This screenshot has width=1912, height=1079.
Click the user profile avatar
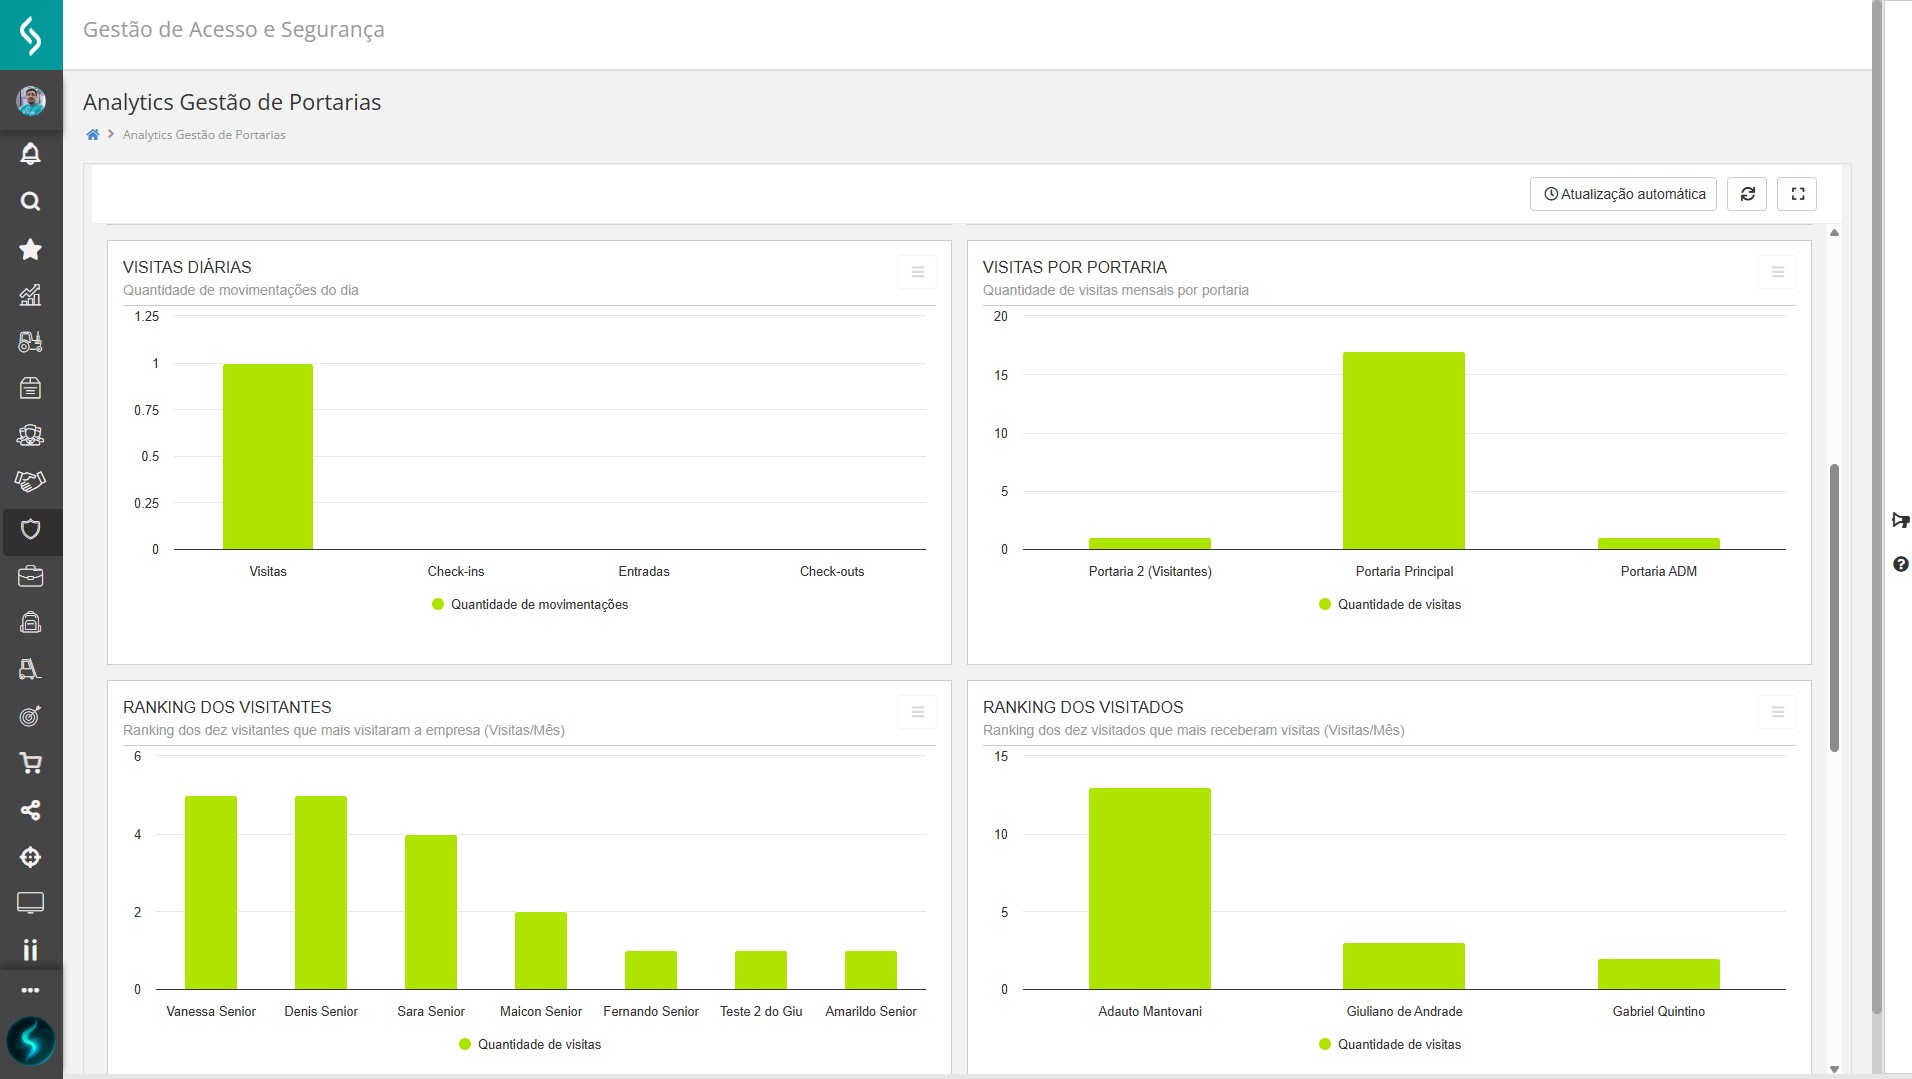(30, 101)
